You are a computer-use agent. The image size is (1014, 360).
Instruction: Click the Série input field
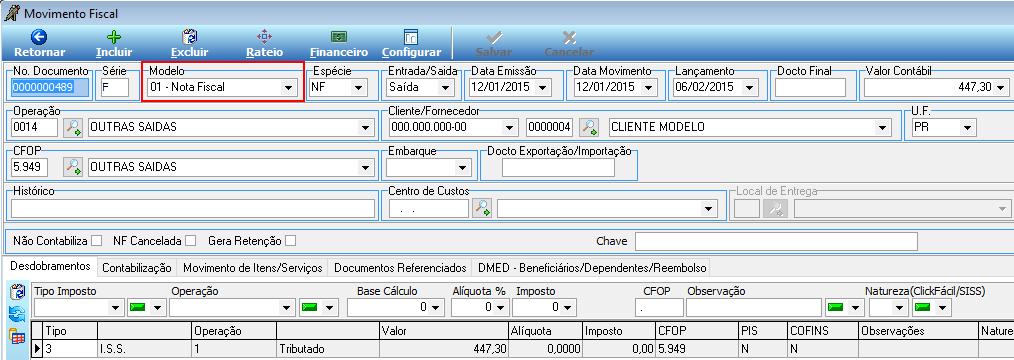[x=115, y=87]
